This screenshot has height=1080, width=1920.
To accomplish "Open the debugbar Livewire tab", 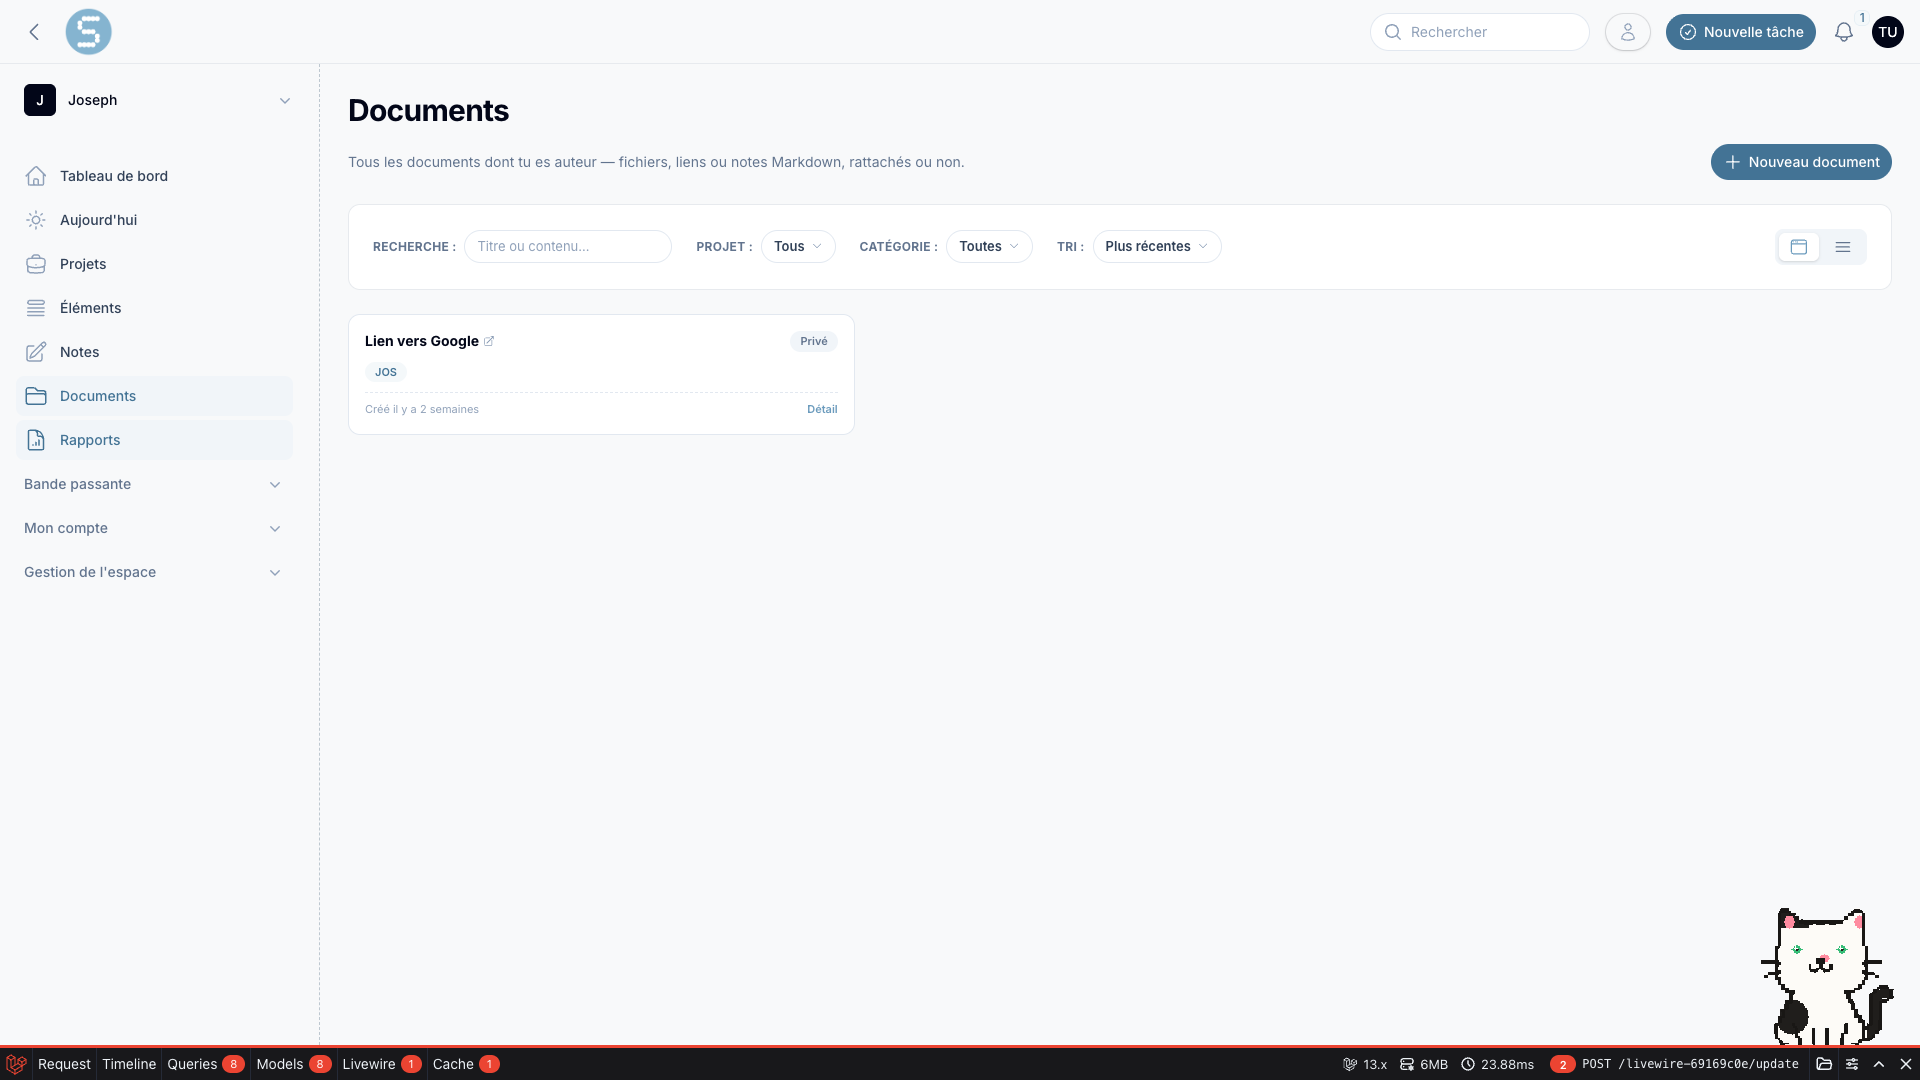I will coord(381,1064).
